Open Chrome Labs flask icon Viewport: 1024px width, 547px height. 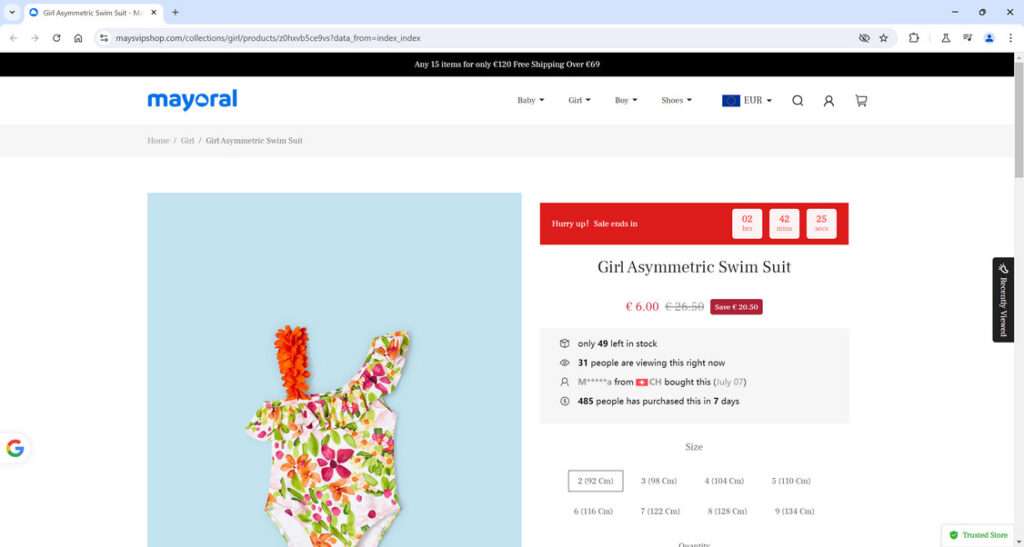tap(945, 38)
